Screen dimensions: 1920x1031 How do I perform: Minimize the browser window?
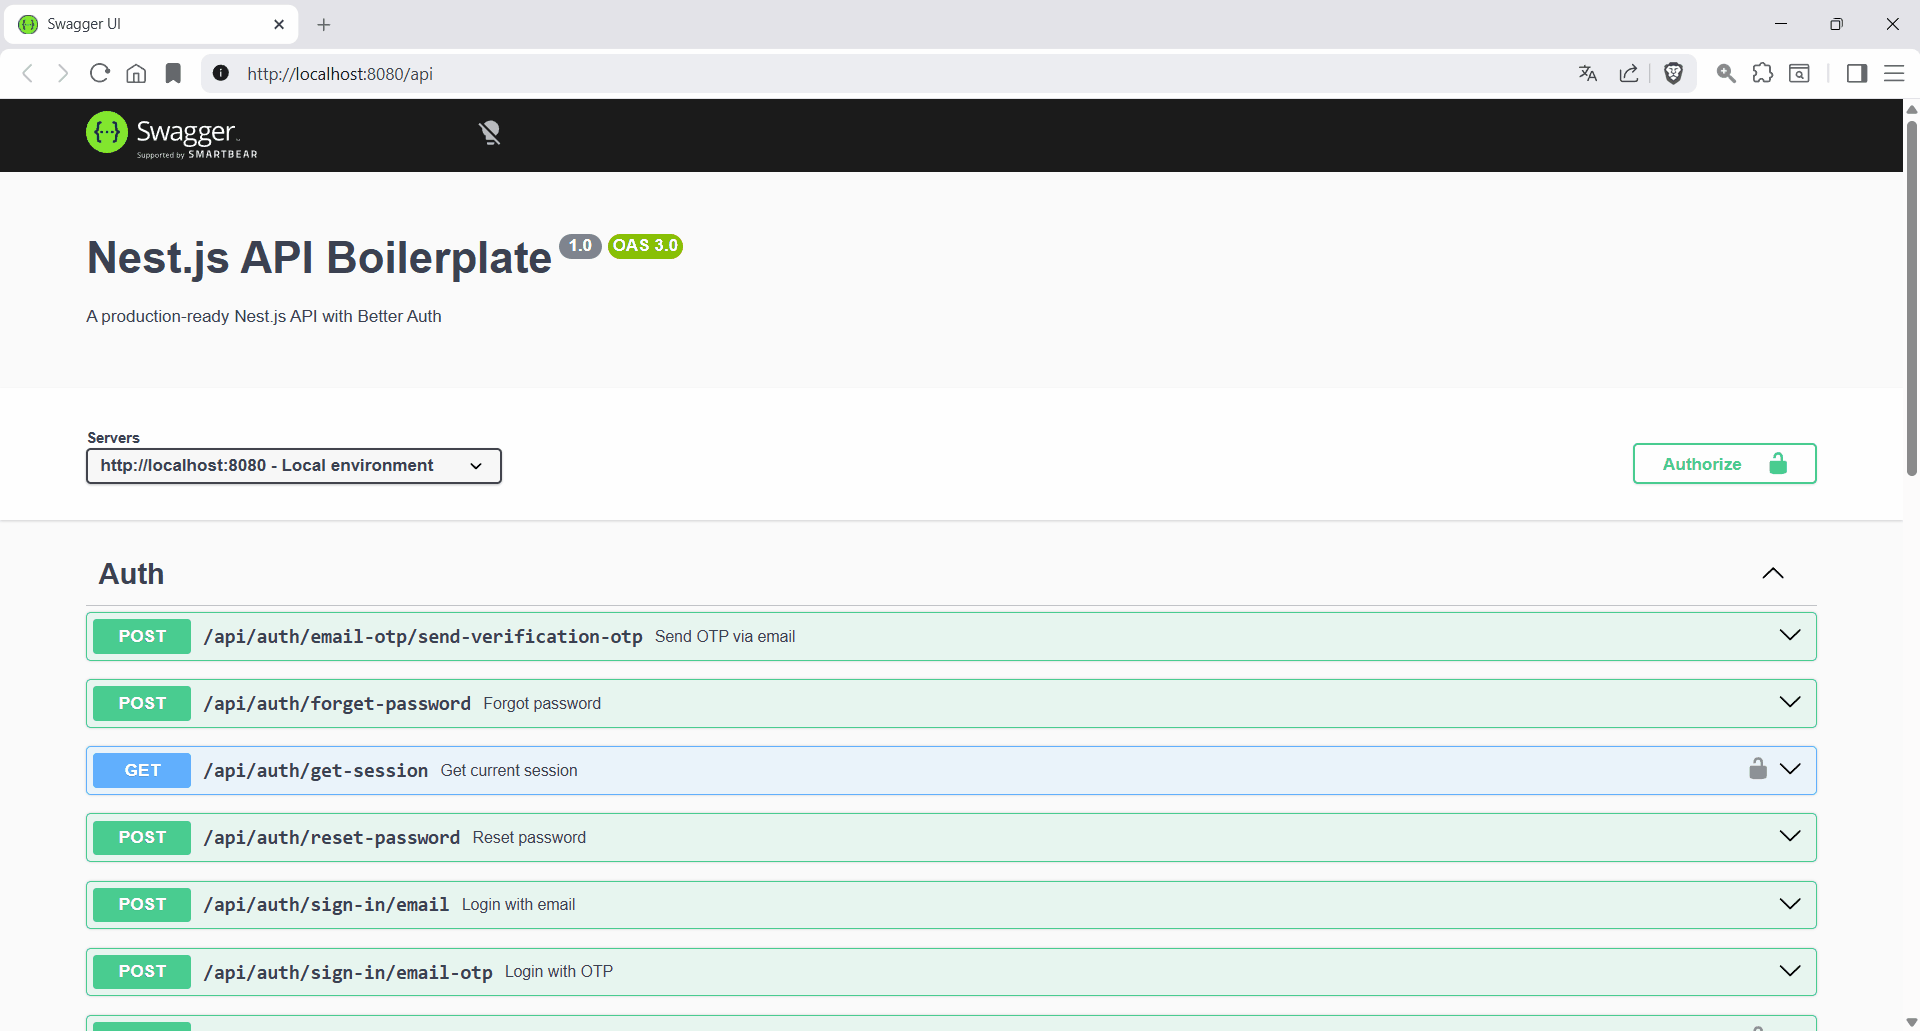click(1781, 24)
